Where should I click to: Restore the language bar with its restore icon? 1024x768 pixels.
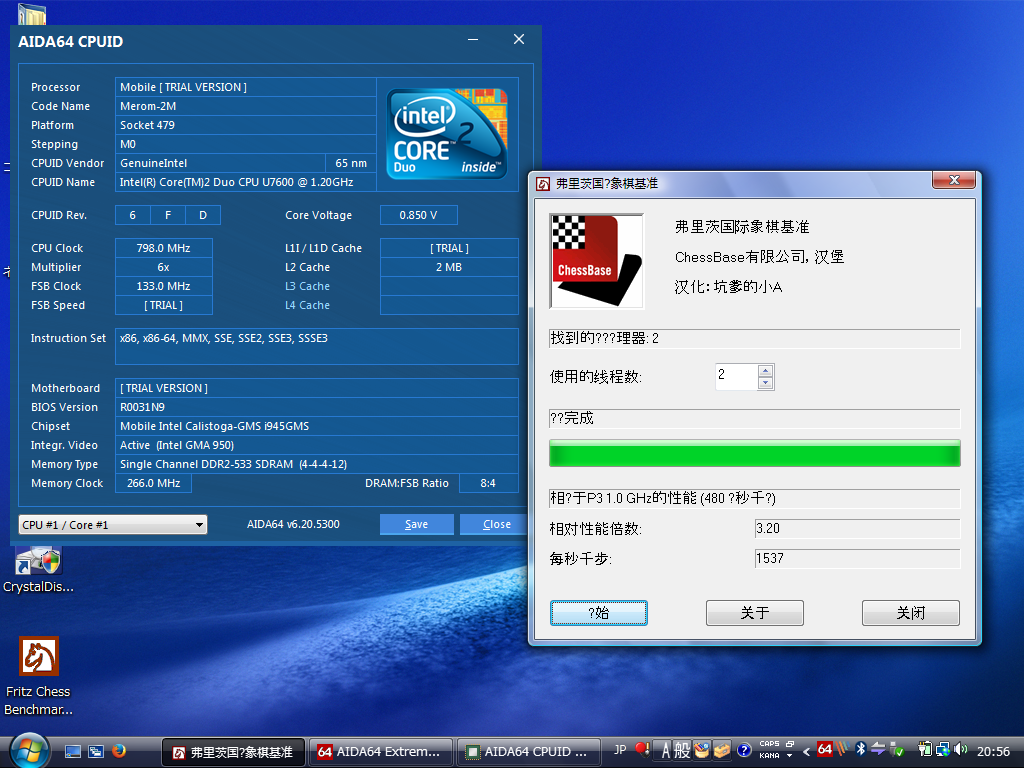790,744
